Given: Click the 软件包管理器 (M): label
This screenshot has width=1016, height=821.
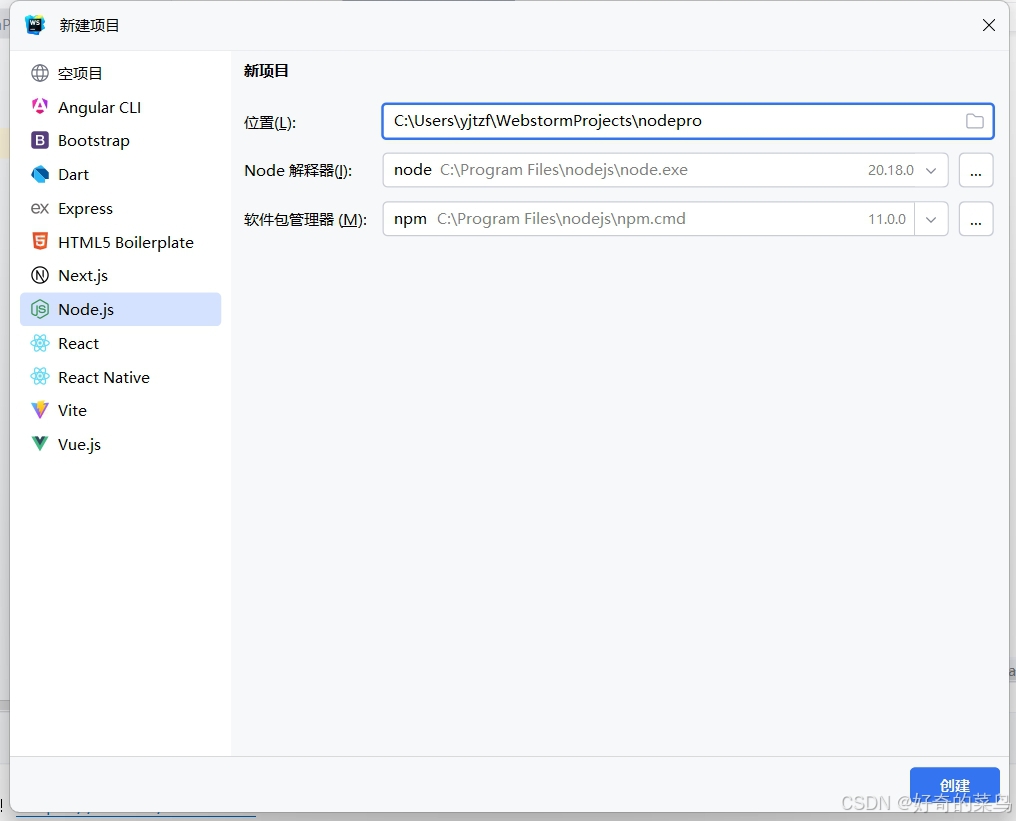Looking at the screenshot, I should point(305,220).
